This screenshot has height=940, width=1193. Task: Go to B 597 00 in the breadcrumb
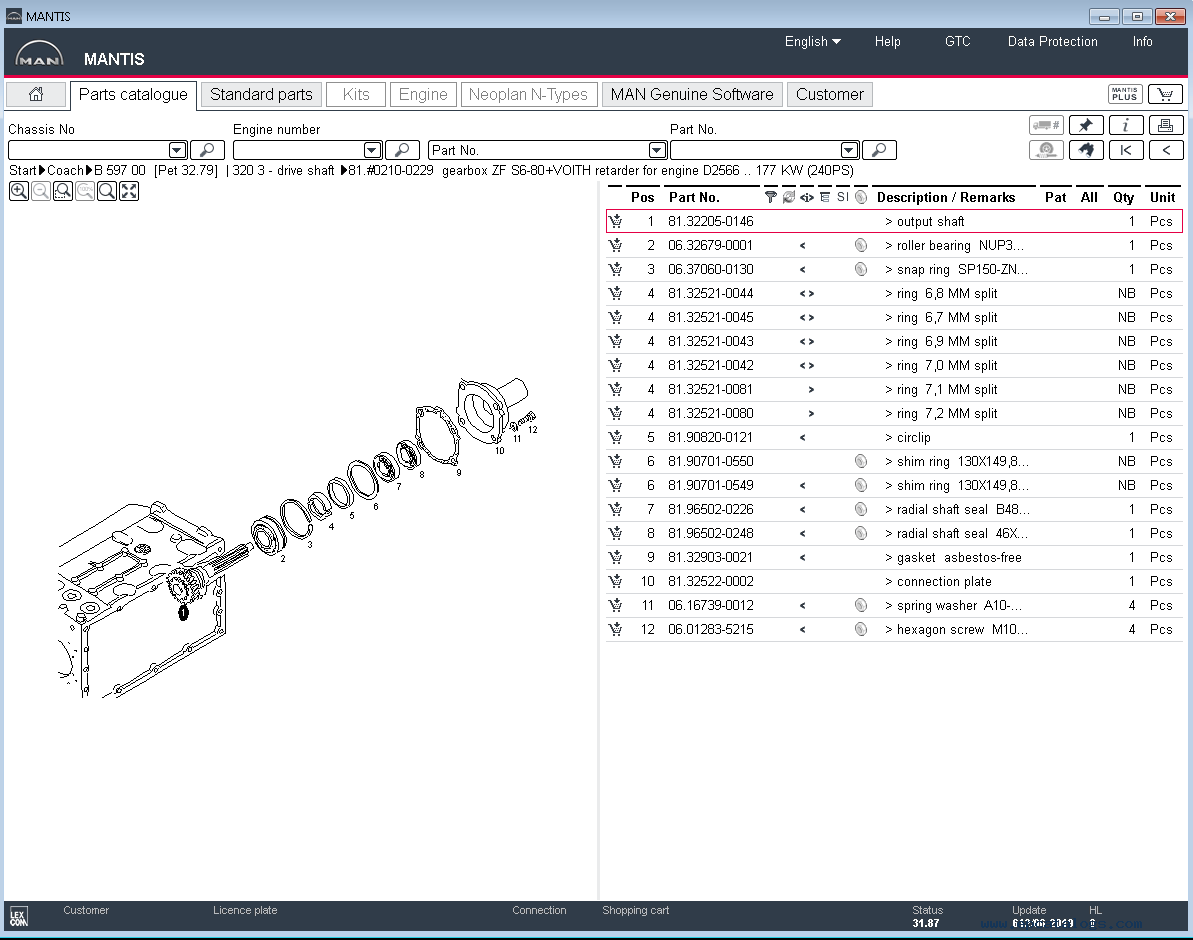[120, 170]
